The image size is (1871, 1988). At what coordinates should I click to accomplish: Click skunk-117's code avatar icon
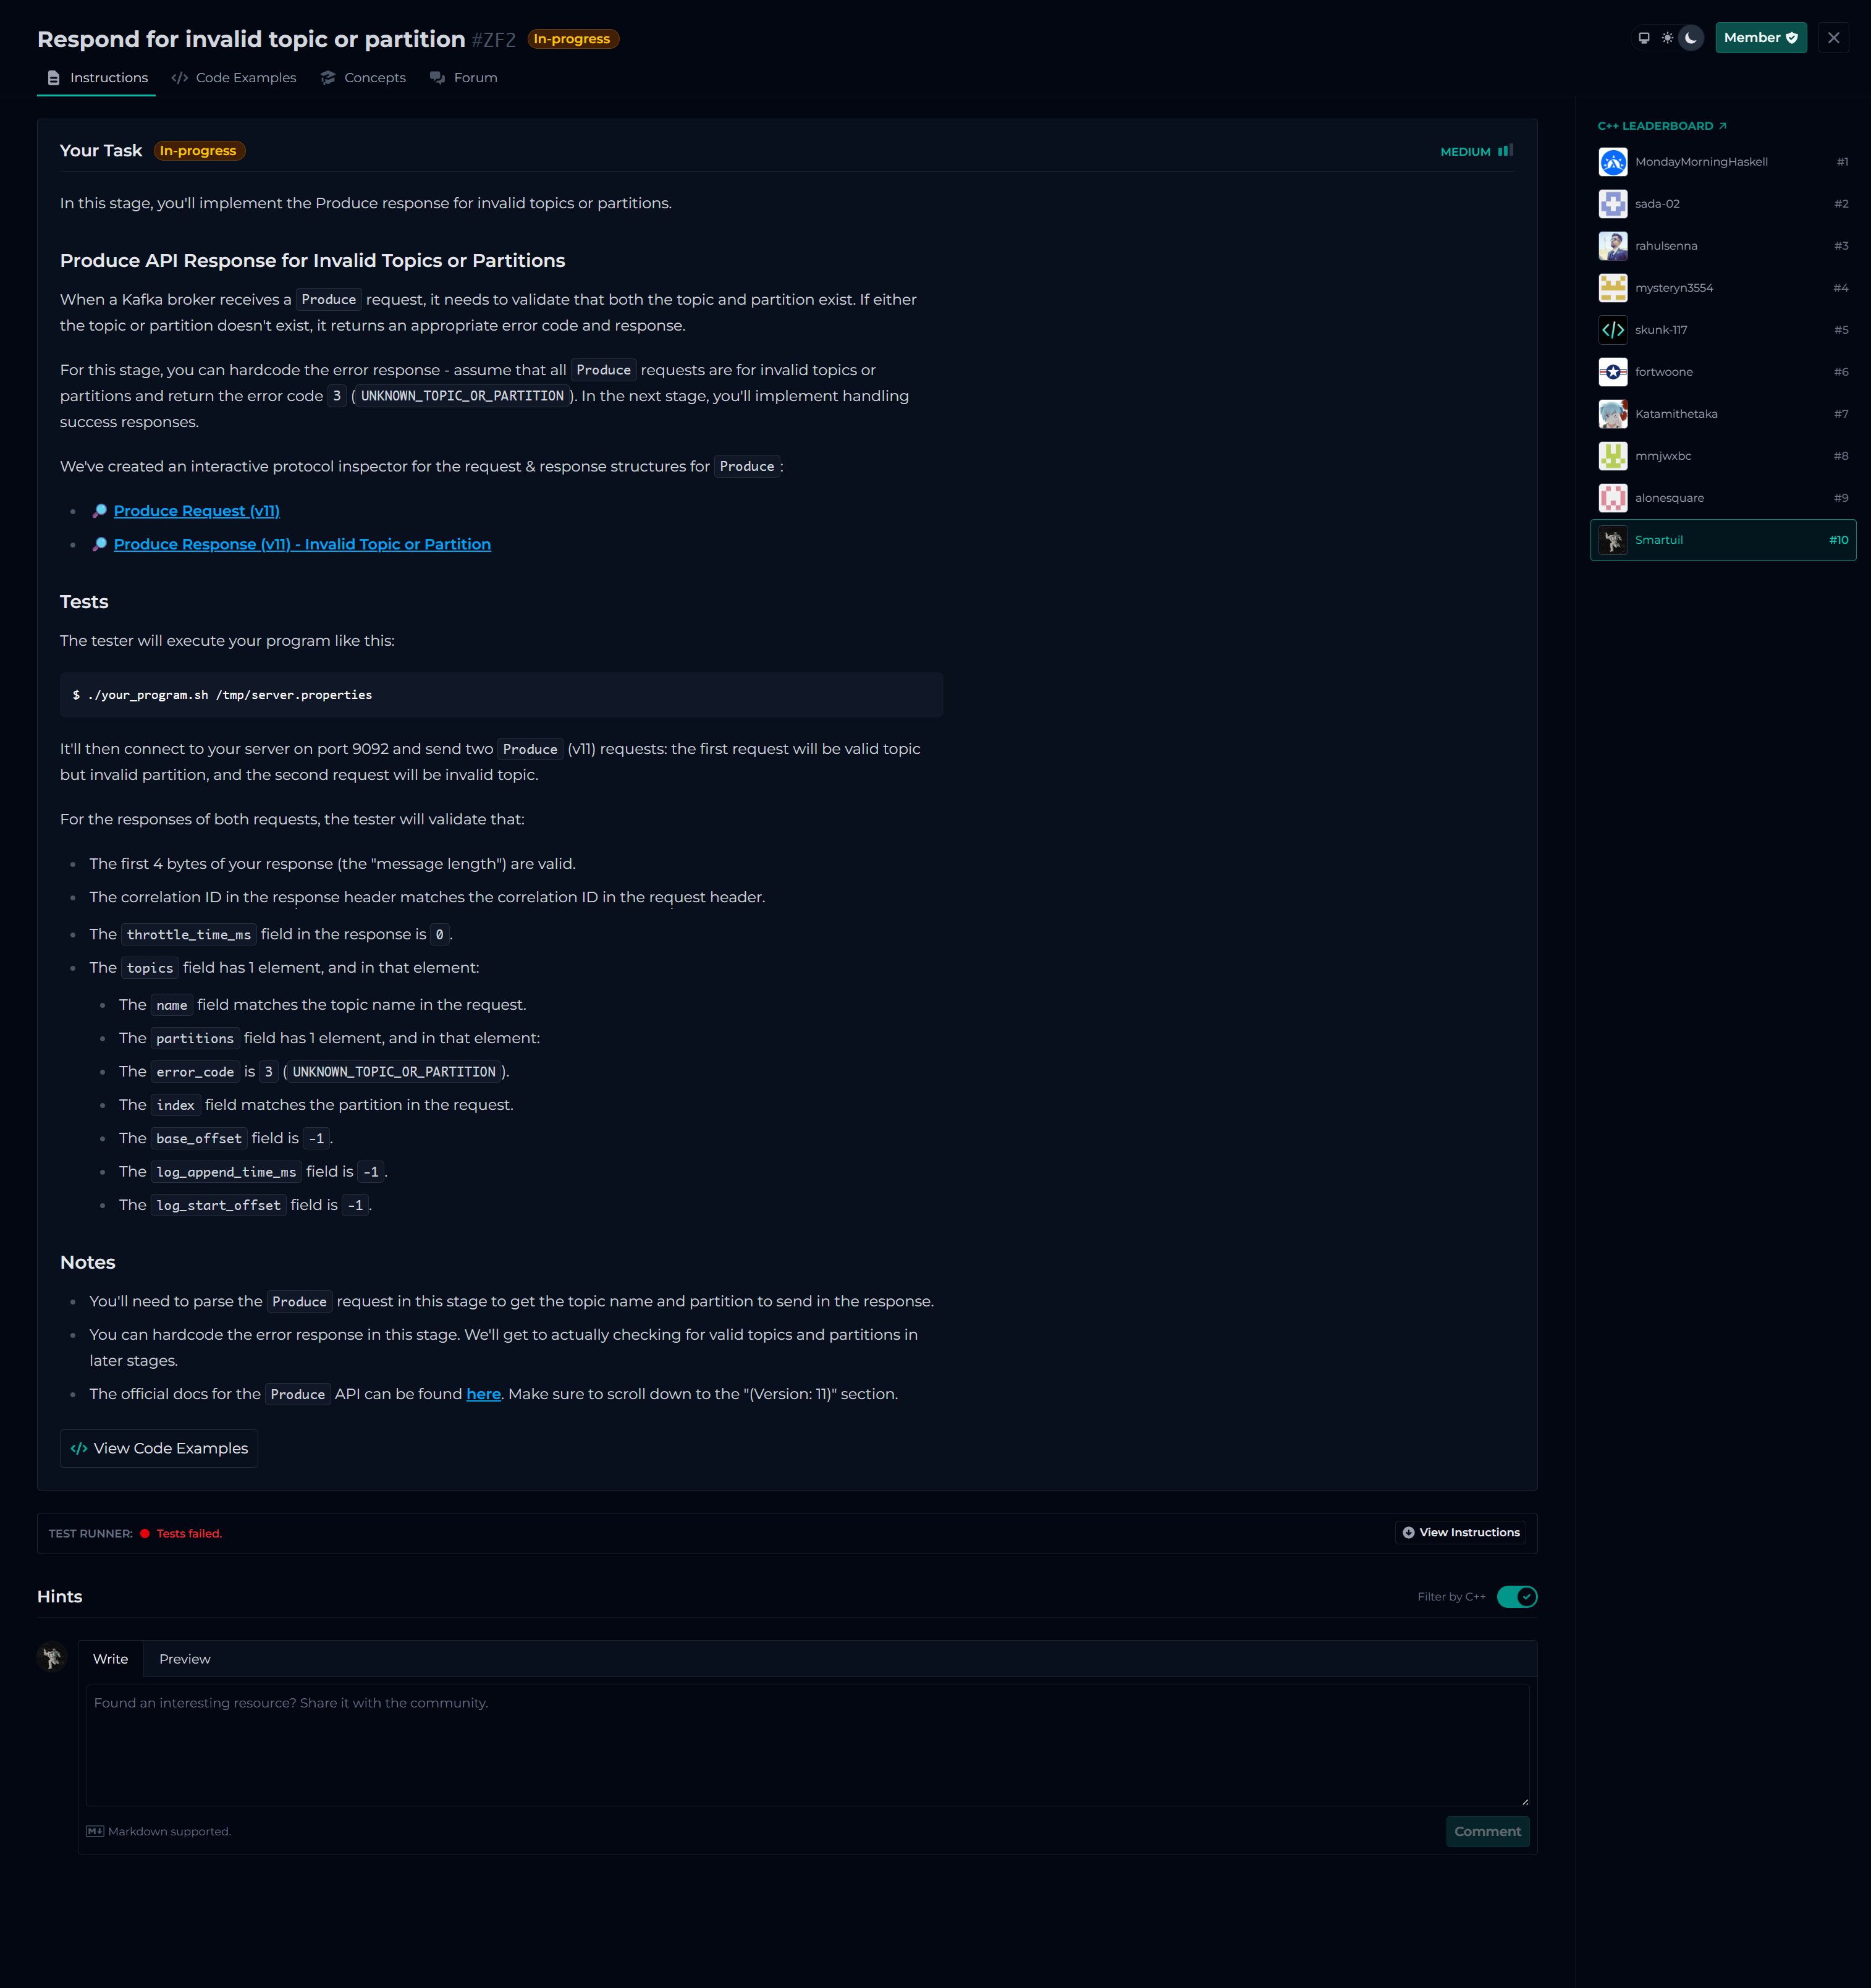(x=1612, y=330)
